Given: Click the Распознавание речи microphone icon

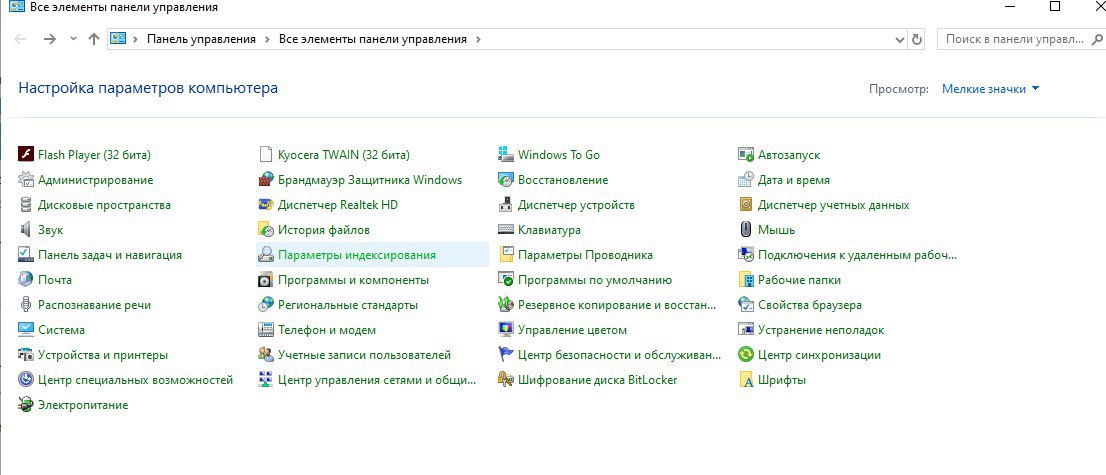Looking at the screenshot, I should point(26,305).
